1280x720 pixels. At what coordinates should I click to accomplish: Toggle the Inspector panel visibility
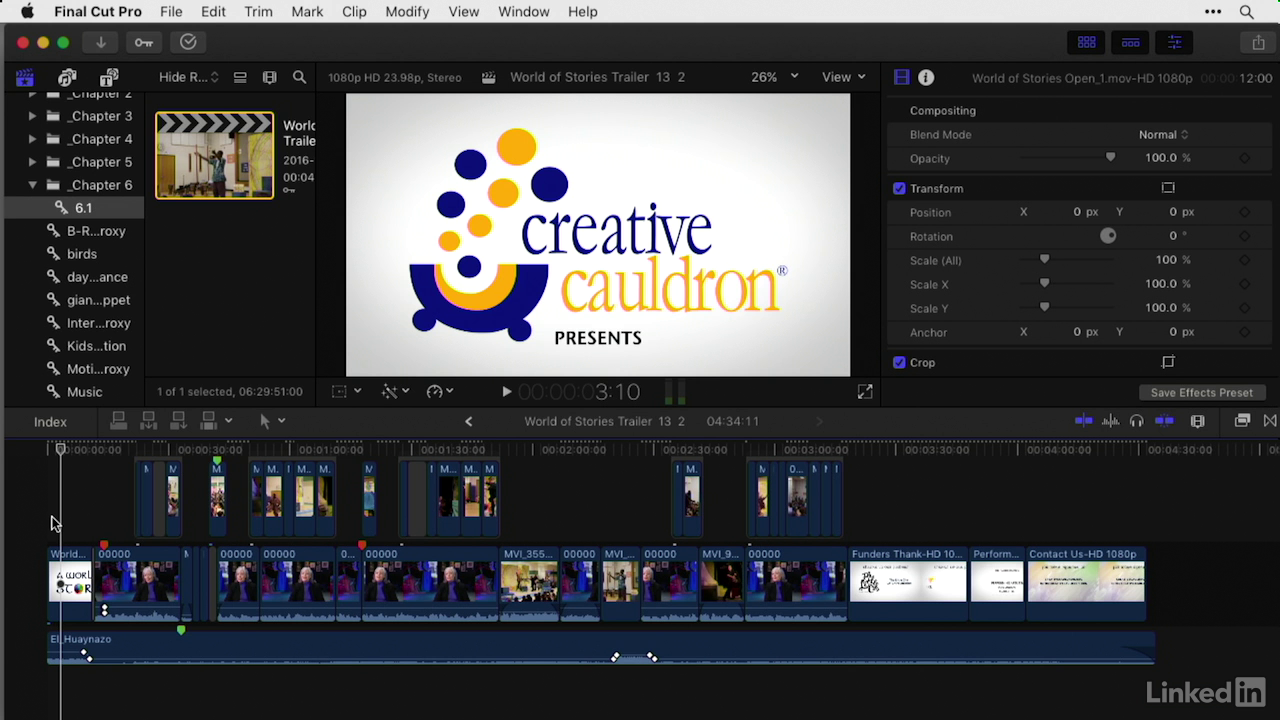pos(1174,42)
